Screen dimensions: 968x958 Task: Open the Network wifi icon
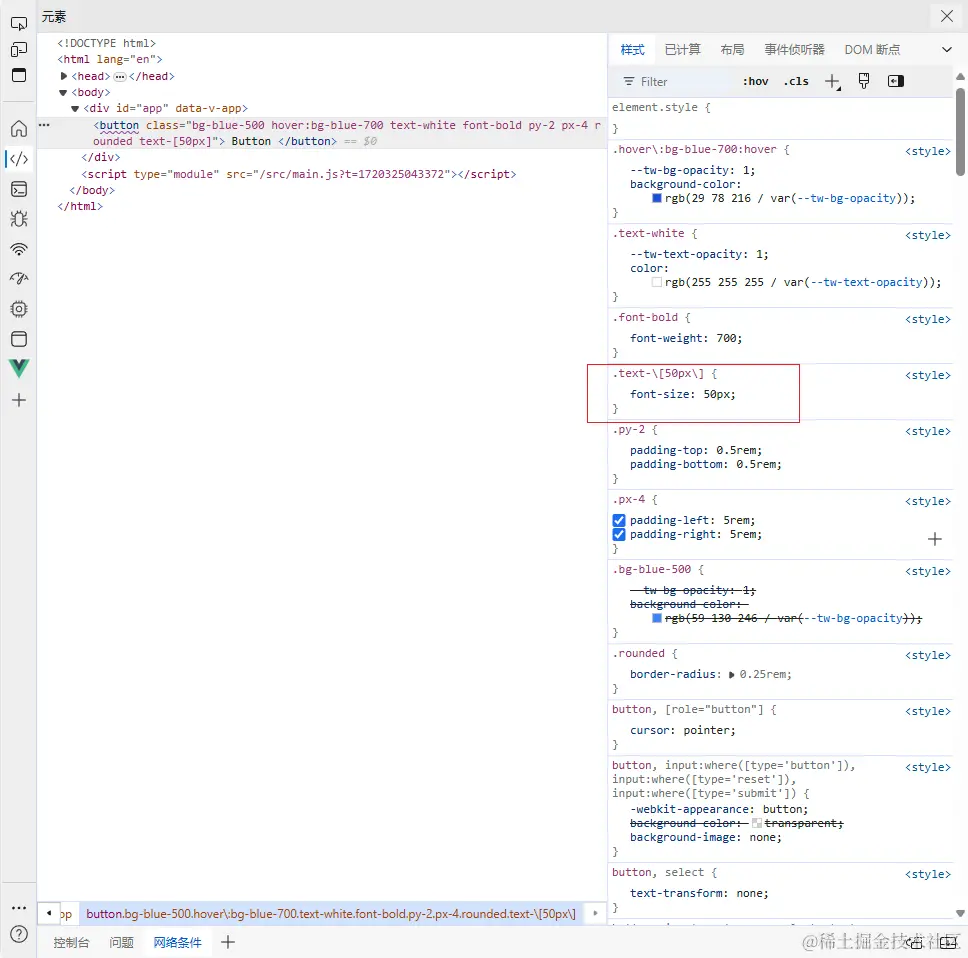click(x=19, y=249)
